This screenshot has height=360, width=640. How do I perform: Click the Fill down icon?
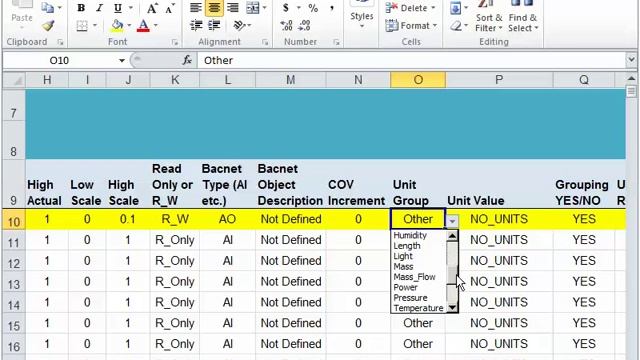(x=455, y=8)
